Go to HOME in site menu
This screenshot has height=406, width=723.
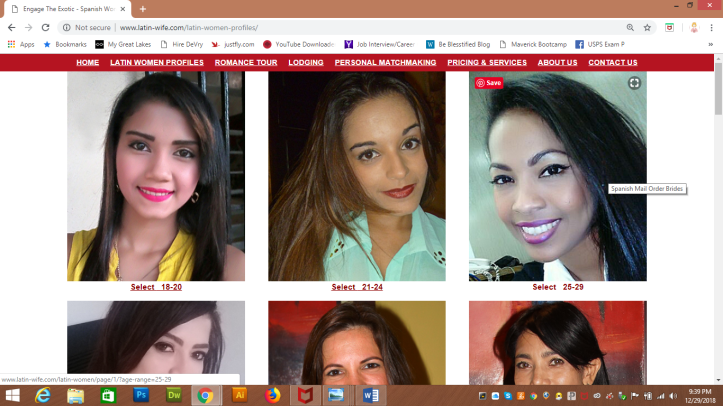[x=88, y=63]
